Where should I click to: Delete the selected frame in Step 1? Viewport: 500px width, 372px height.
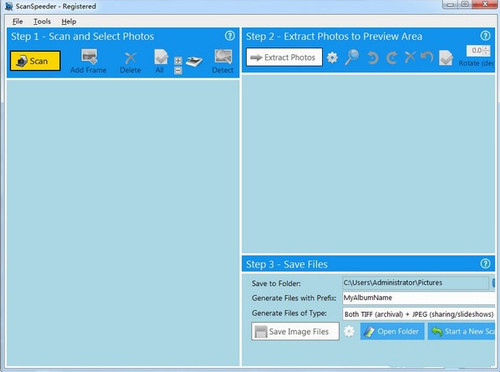pyautogui.click(x=130, y=62)
